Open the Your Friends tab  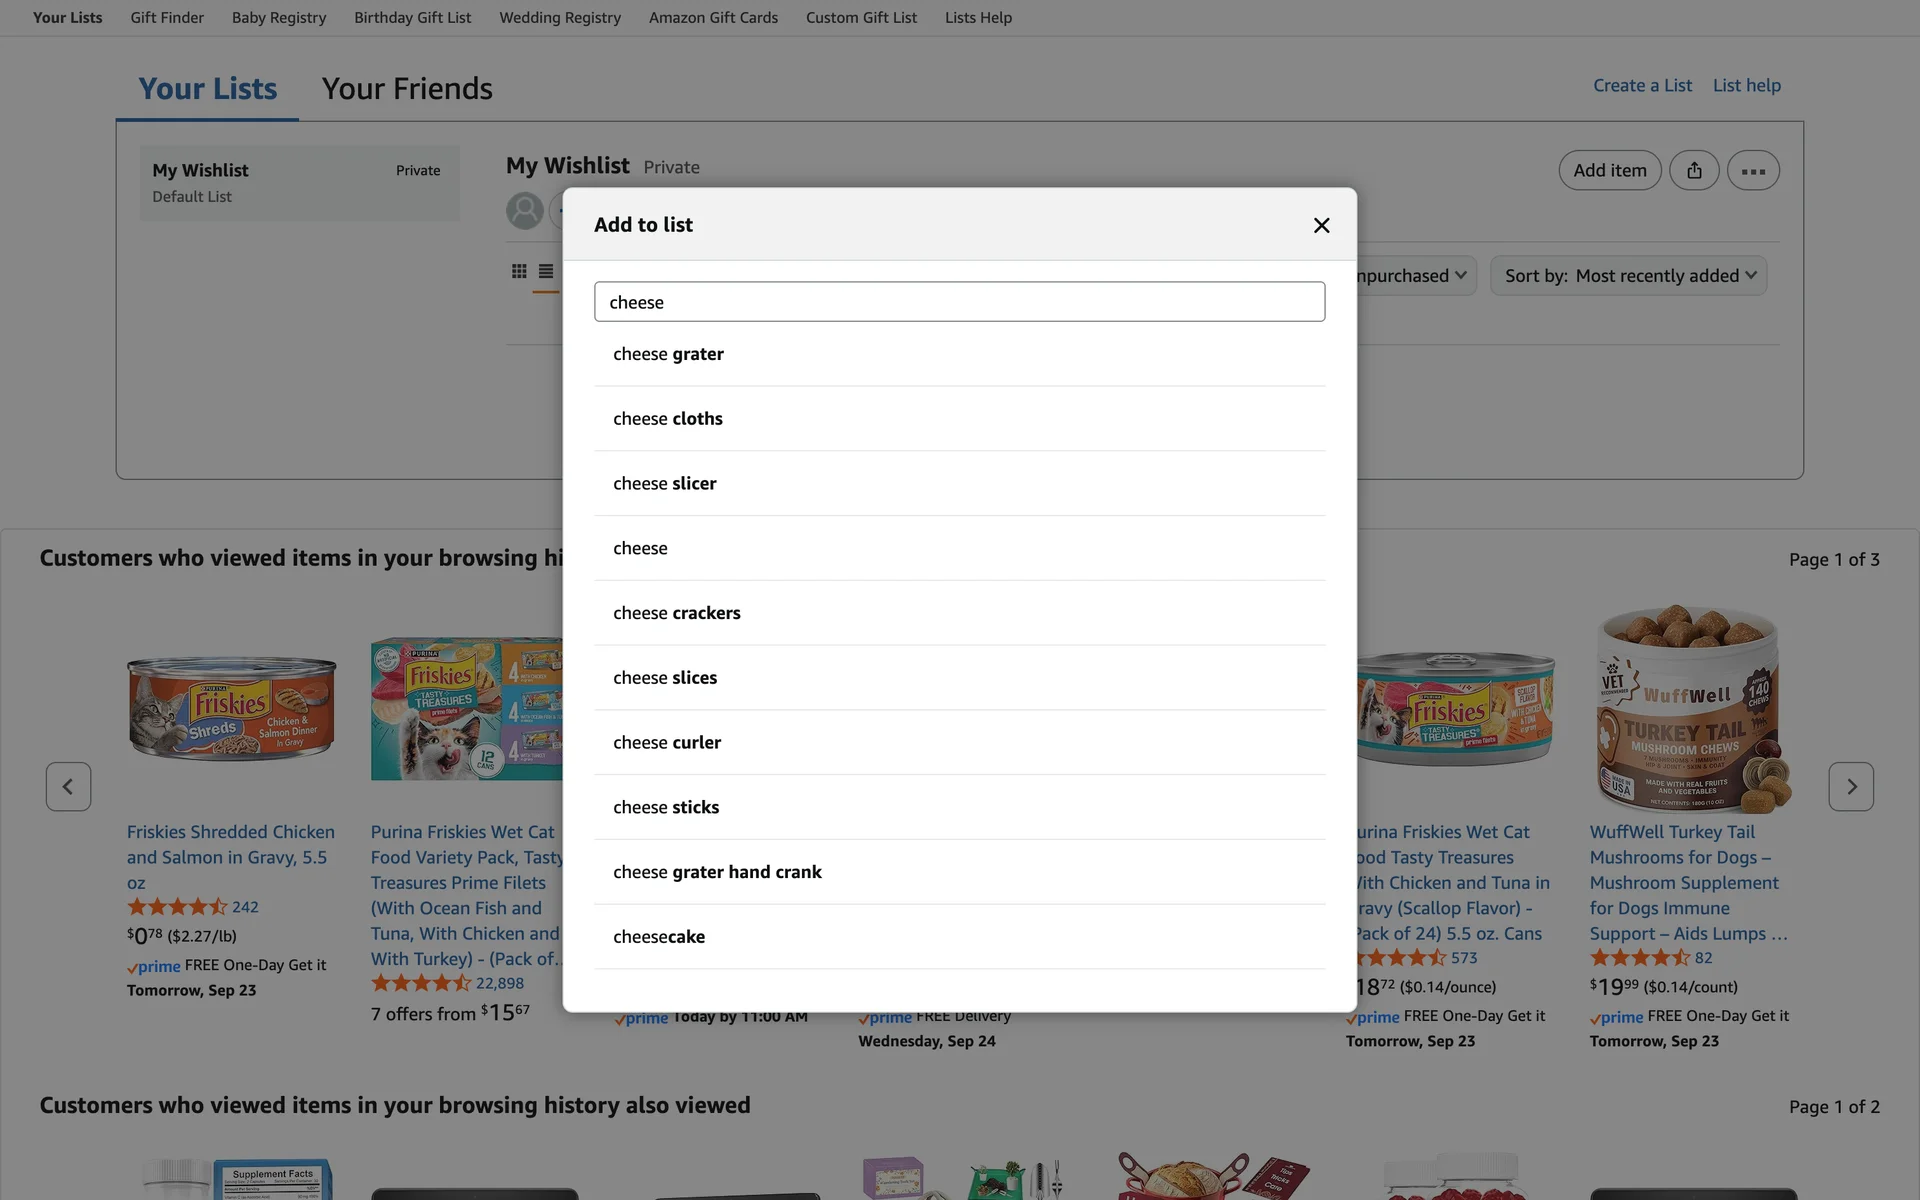point(407,89)
